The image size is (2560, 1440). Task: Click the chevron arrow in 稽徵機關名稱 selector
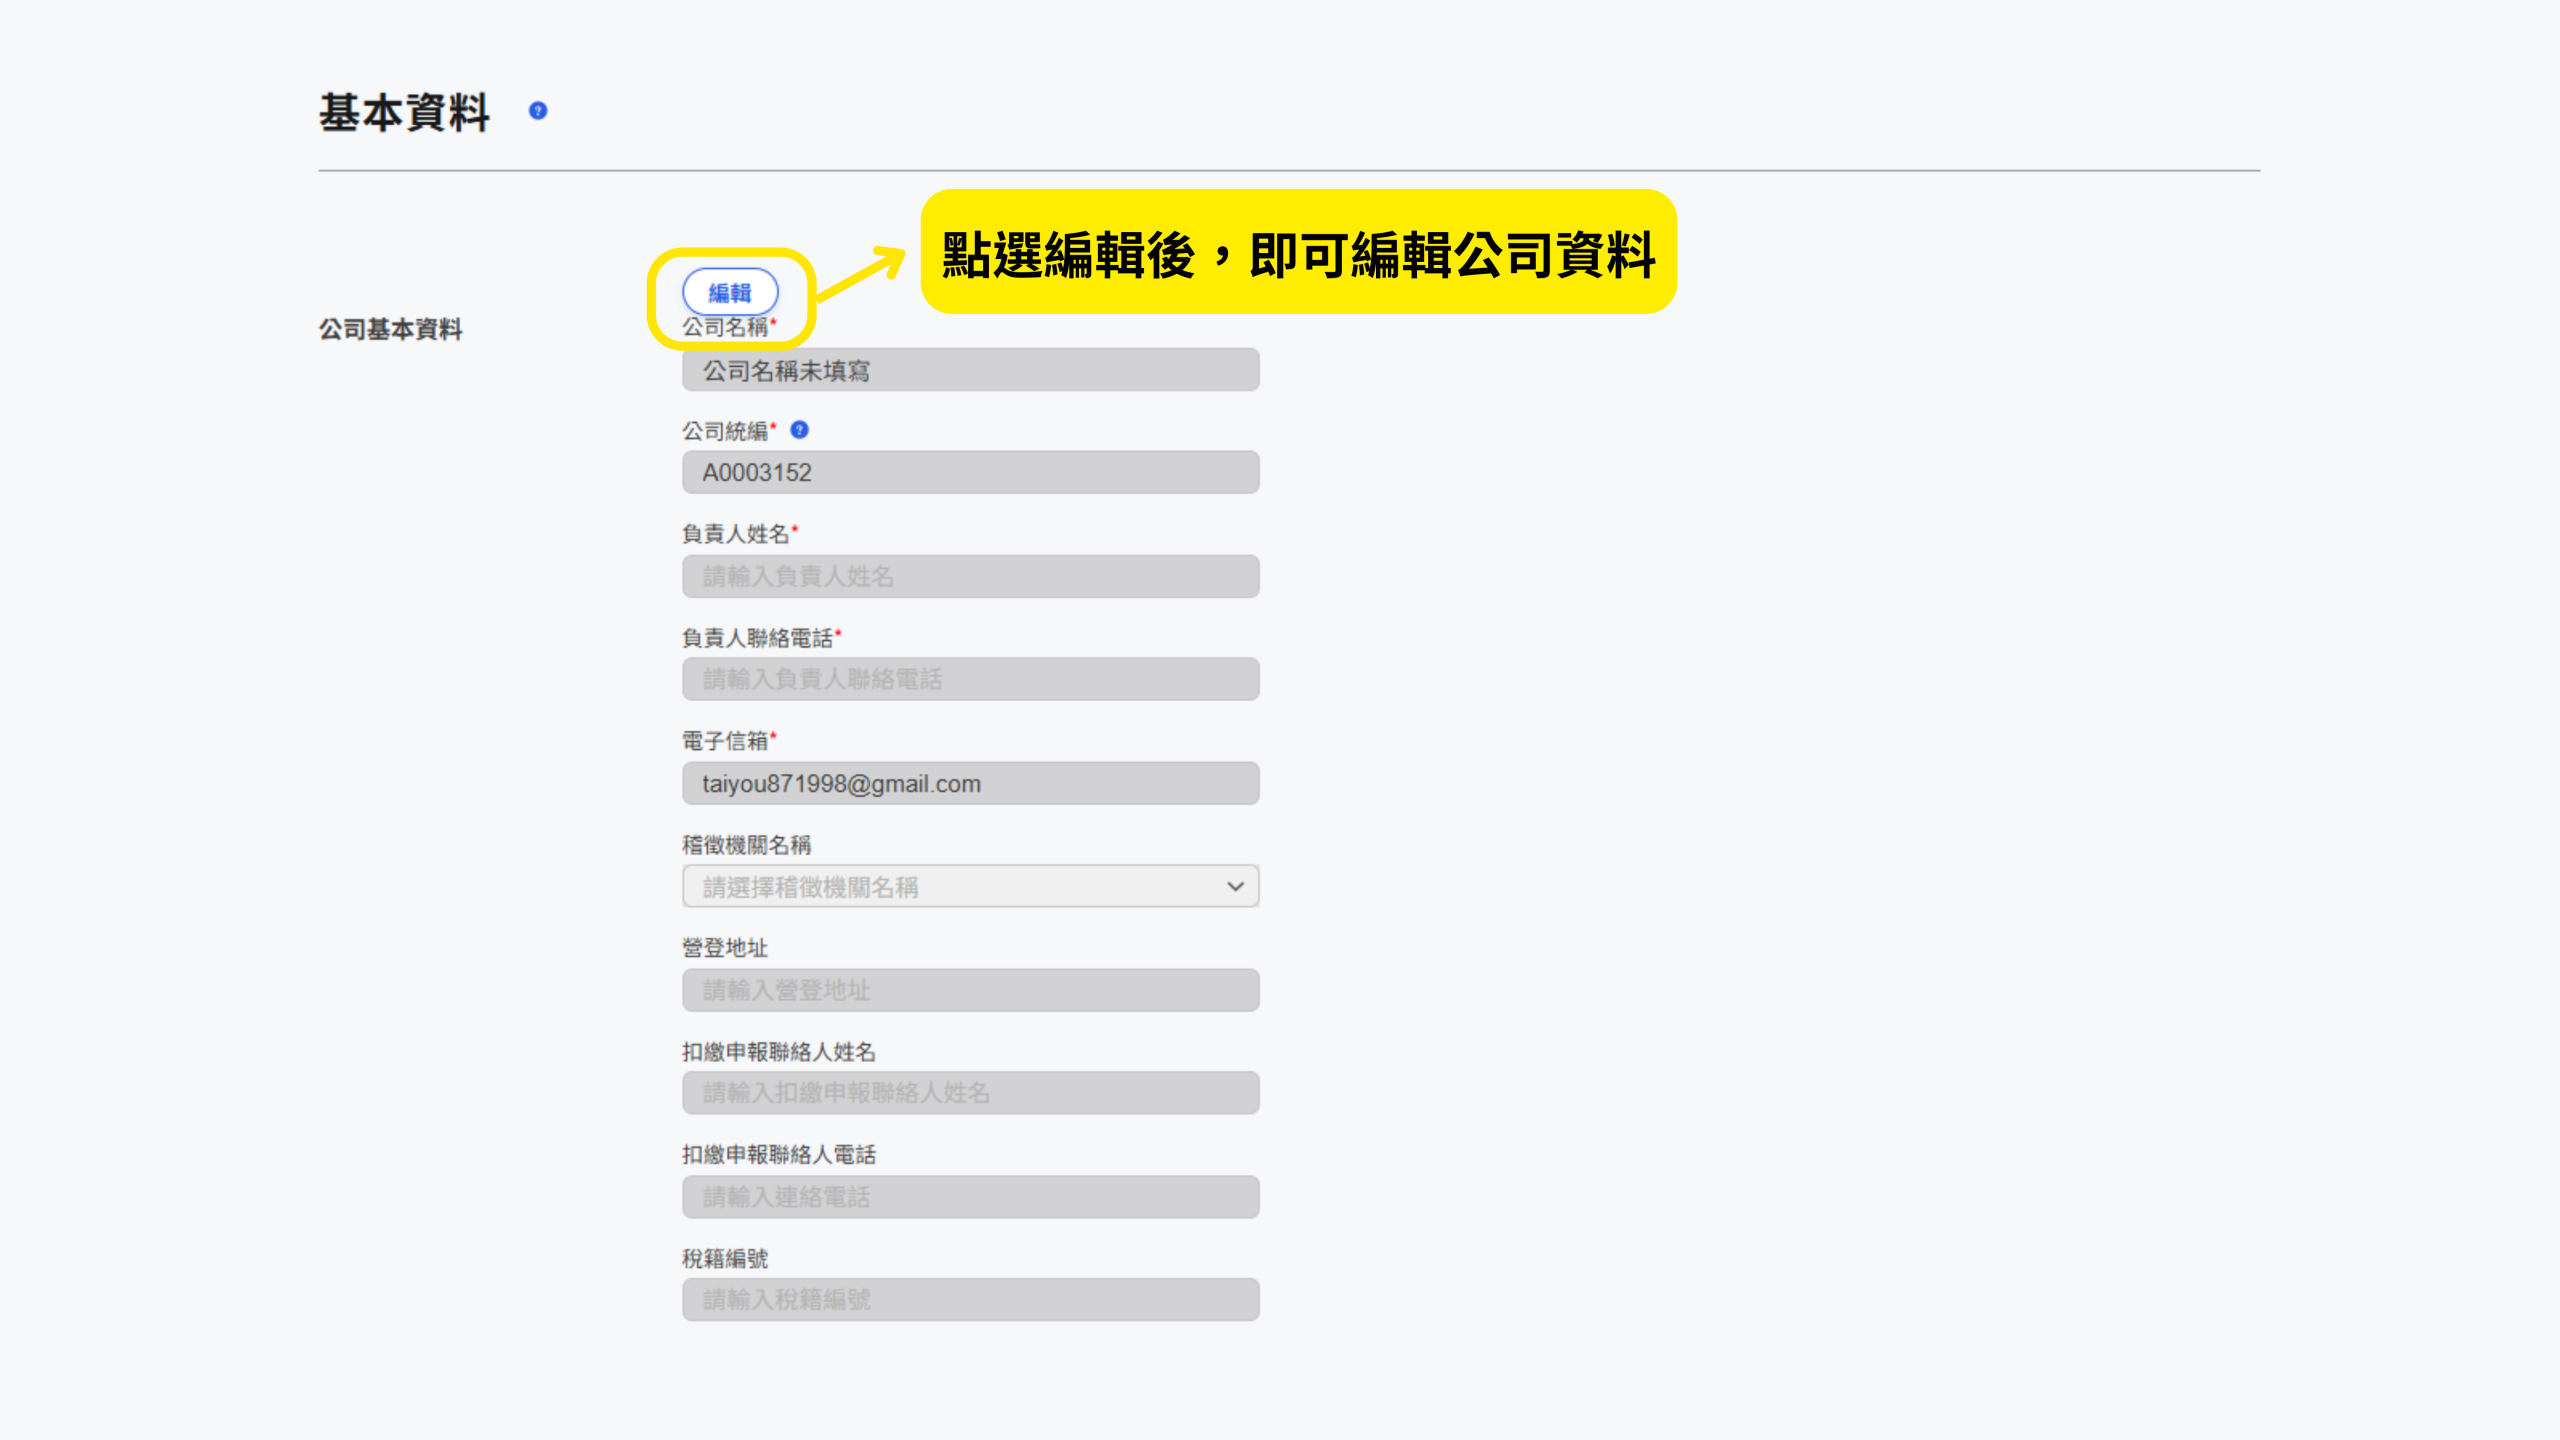[1235, 887]
